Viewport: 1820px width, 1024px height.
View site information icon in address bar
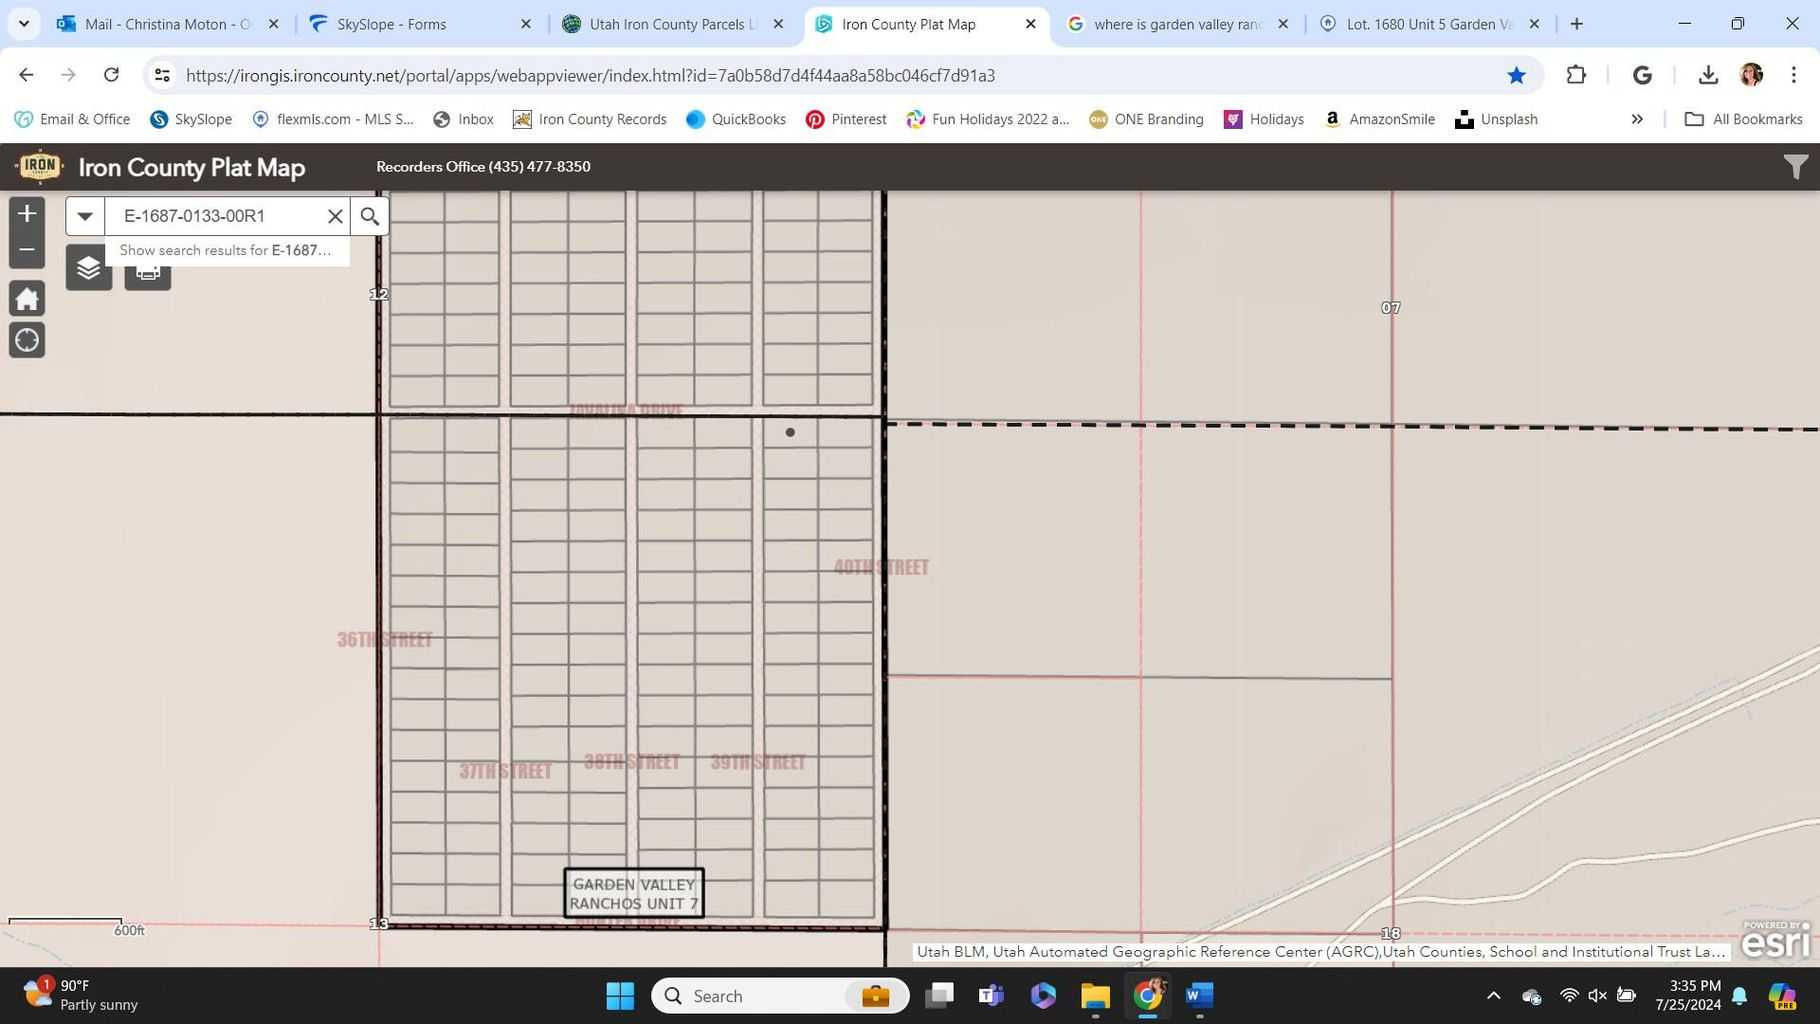pyautogui.click(x=162, y=75)
